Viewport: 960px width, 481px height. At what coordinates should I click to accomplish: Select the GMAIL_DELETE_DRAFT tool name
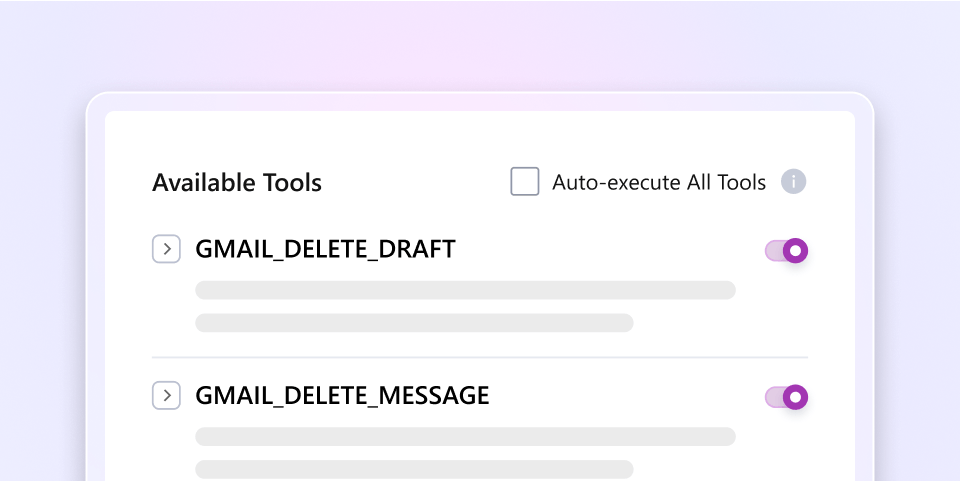point(325,249)
